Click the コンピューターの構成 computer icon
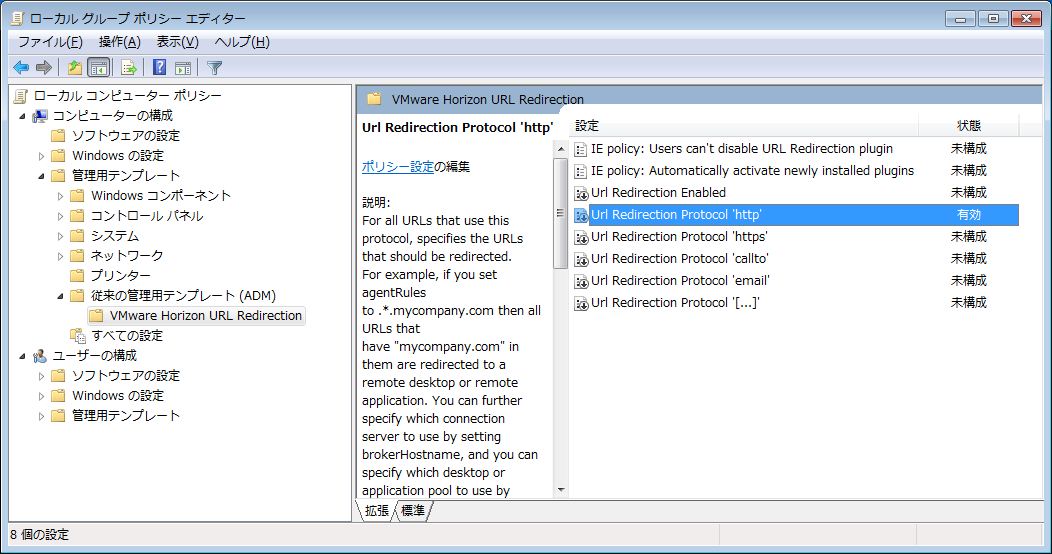The width and height of the screenshot is (1052, 554). [x=40, y=116]
